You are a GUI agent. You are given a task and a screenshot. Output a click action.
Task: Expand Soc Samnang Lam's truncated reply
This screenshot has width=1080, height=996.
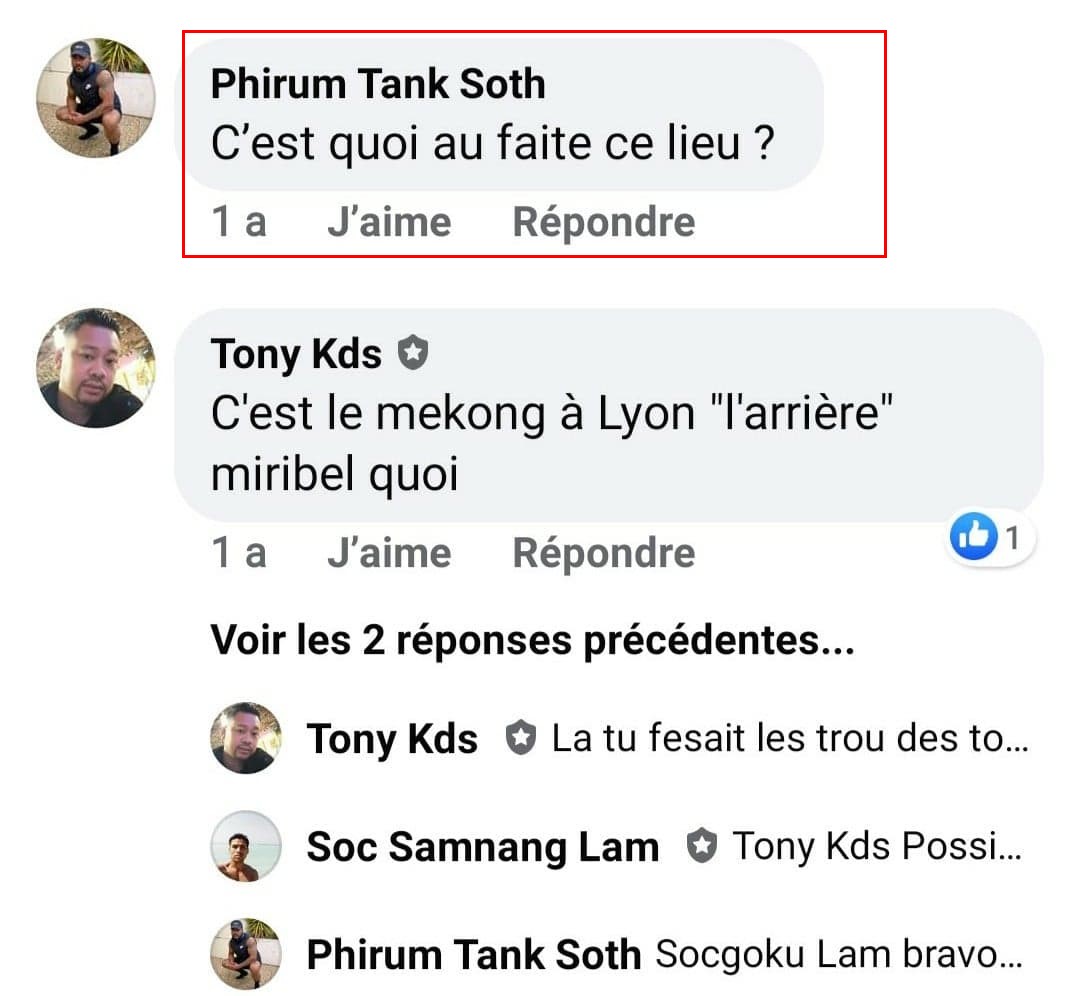[x=877, y=847]
